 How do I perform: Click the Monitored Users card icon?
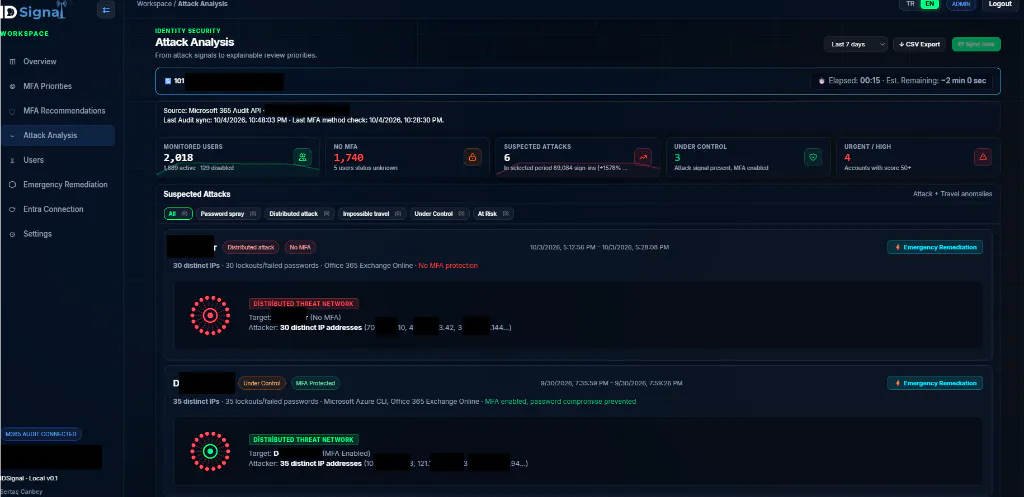click(x=302, y=157)
